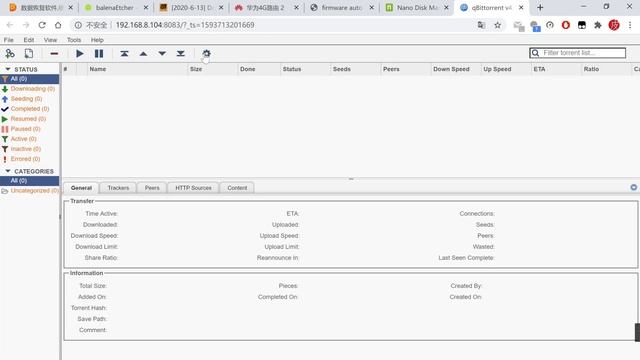Select All (0) under Categories
The width and height of the screenshot is (640, 360).
point(29,180)
